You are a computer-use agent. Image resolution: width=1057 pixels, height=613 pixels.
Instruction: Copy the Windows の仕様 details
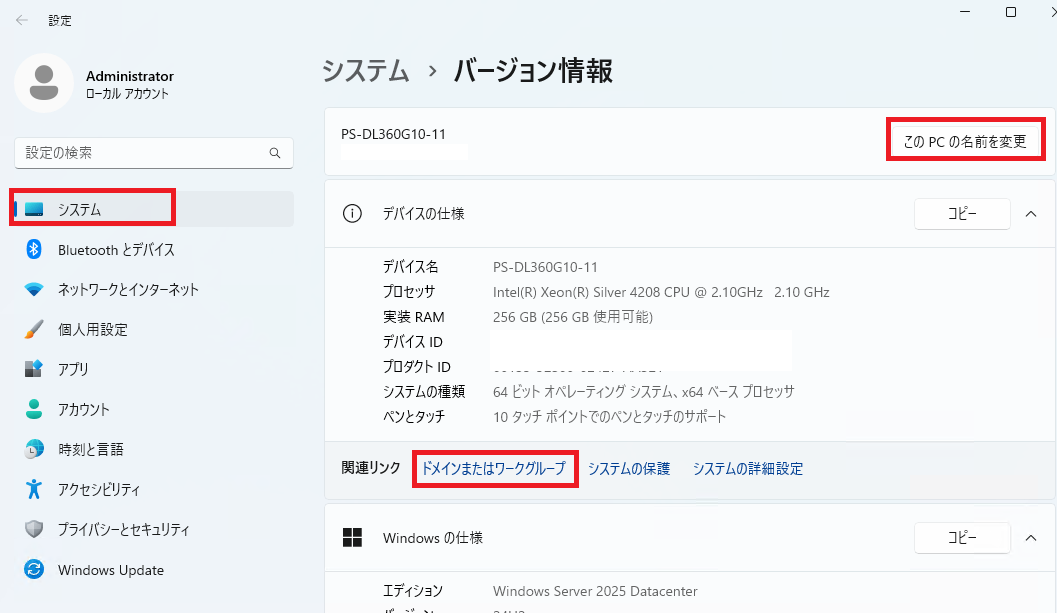[x=962, y=537]
